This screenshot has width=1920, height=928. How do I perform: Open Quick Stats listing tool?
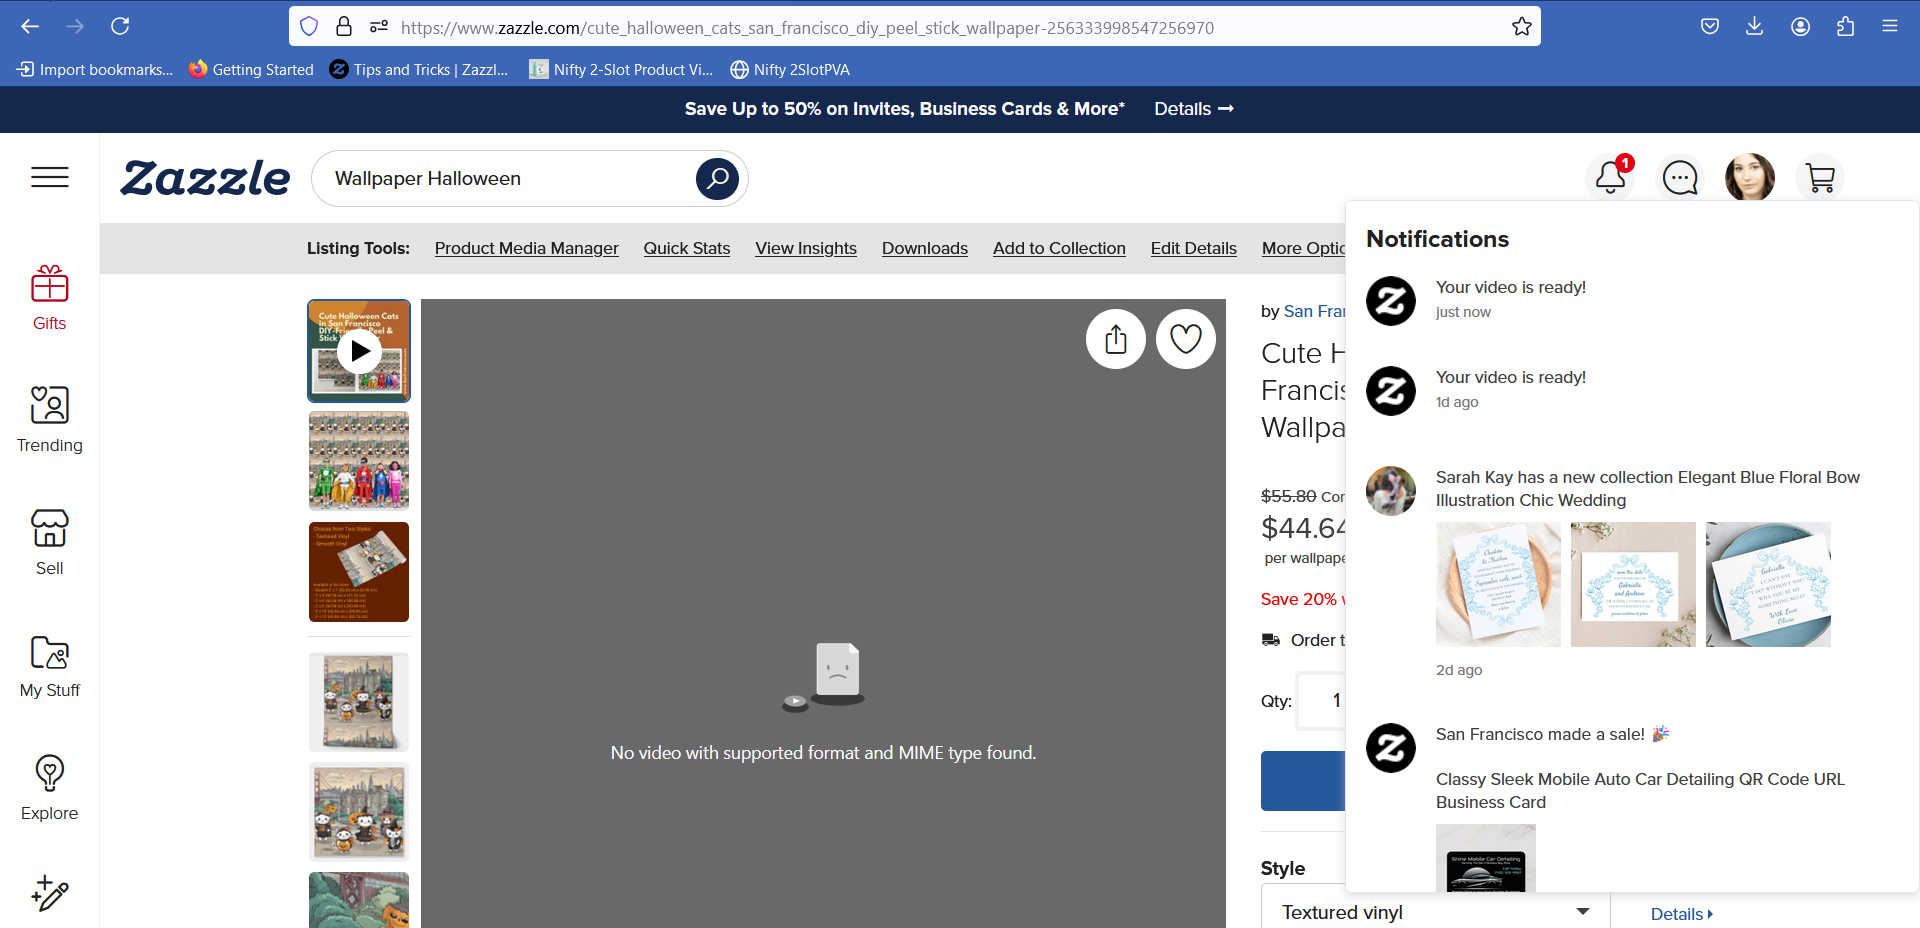pos(687,248)
